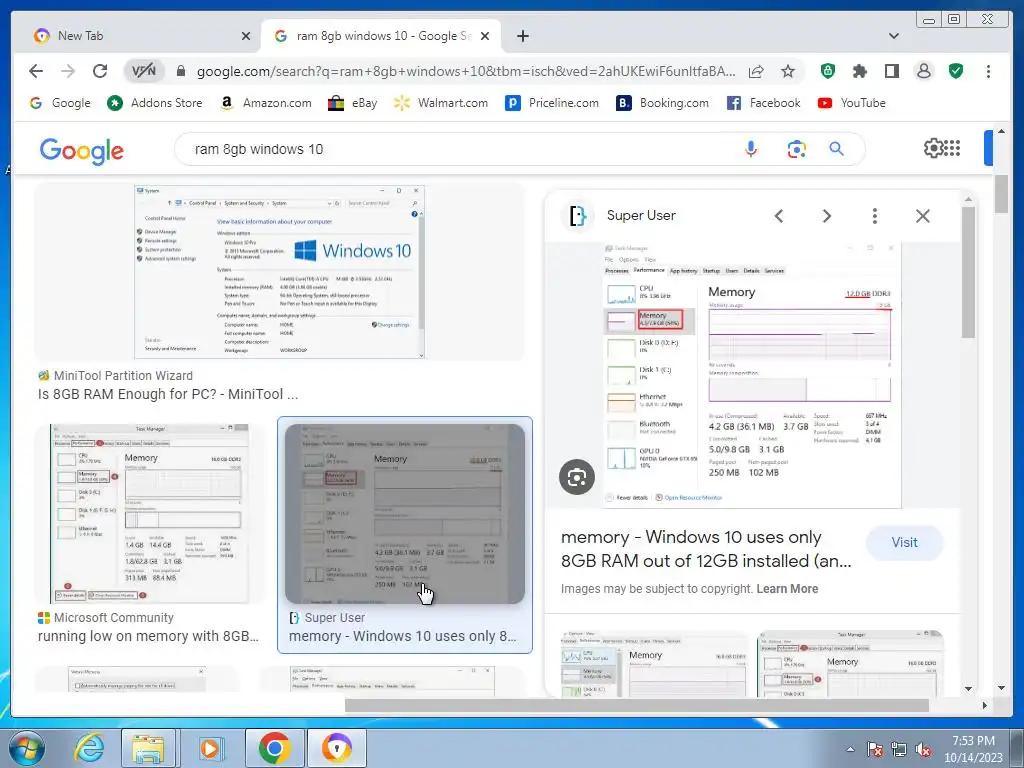Open the Google apps grid

coord(953,148)
